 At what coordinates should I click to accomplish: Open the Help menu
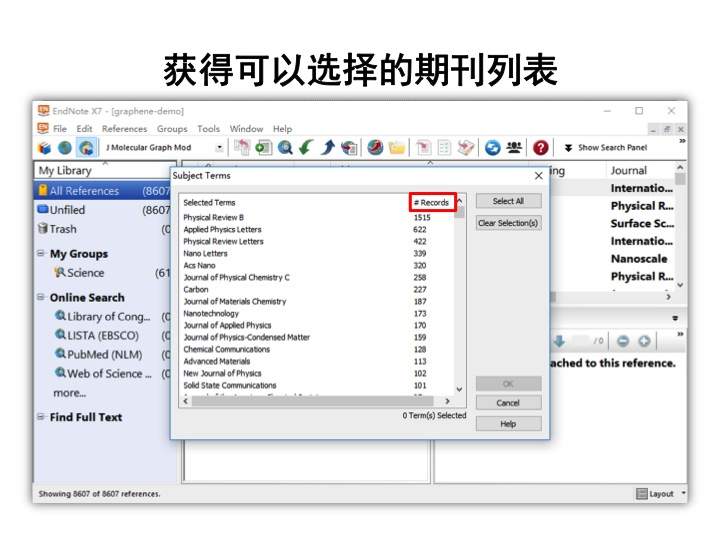[282, 129]
